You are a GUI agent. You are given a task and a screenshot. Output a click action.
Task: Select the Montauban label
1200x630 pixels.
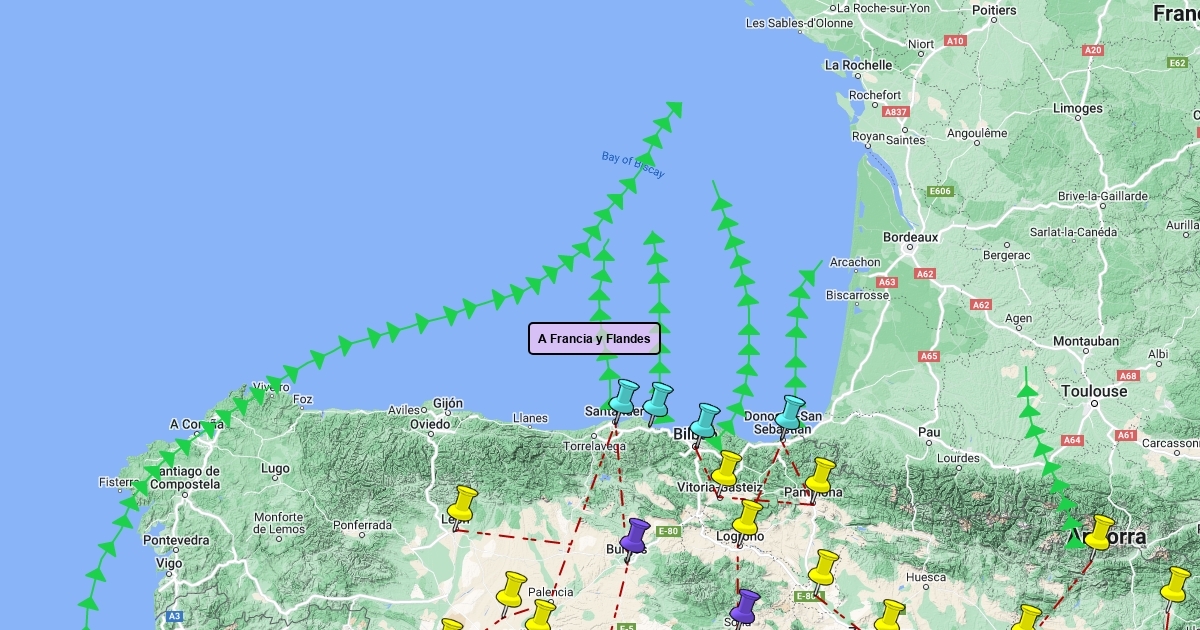point(1086,342)
